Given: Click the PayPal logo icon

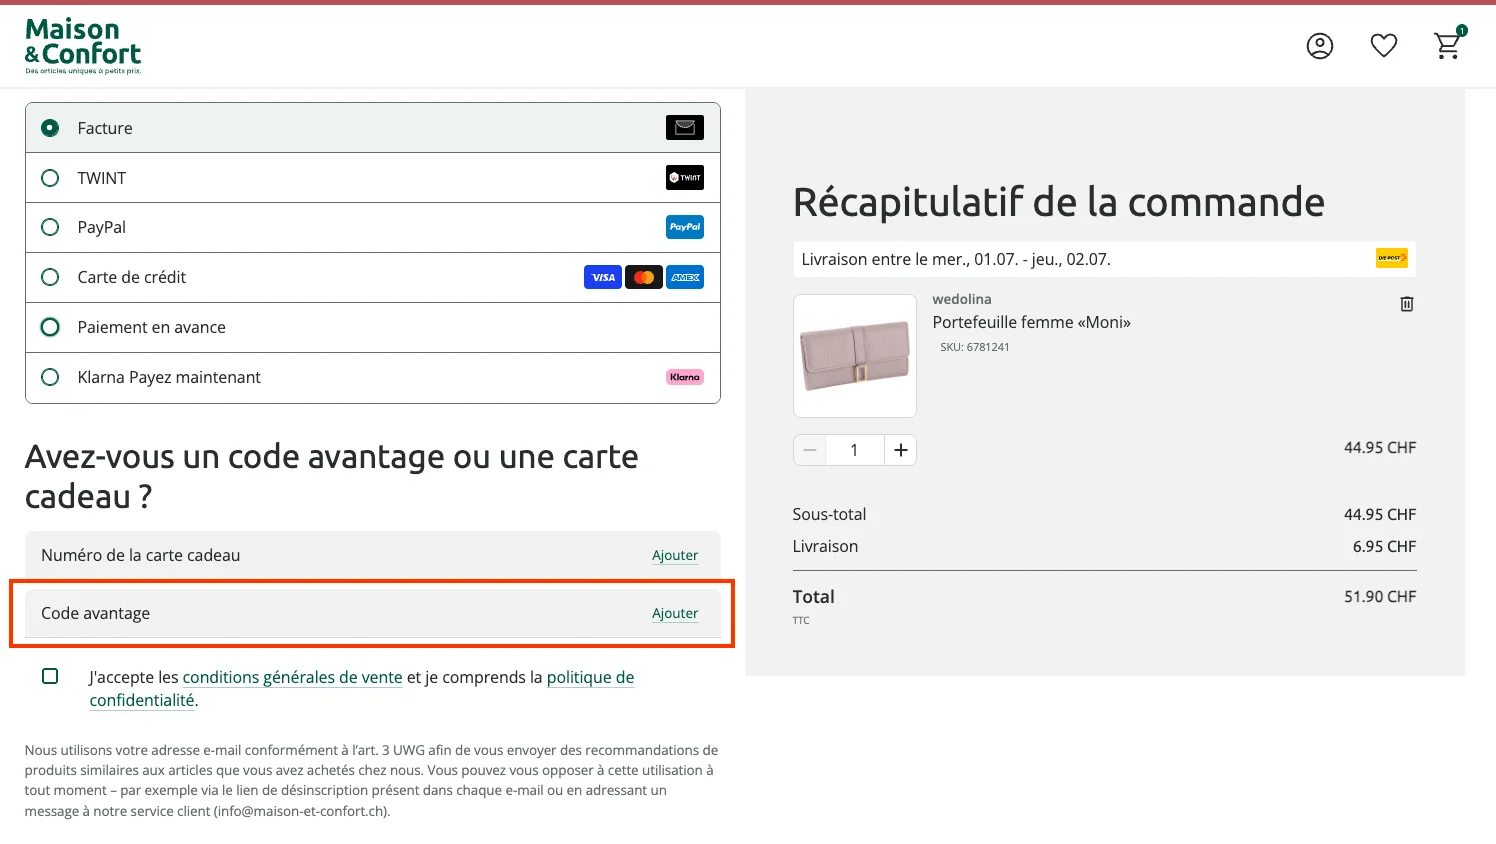Looking at the screenshot, I should pyautogui.click(x=685, y=227).
